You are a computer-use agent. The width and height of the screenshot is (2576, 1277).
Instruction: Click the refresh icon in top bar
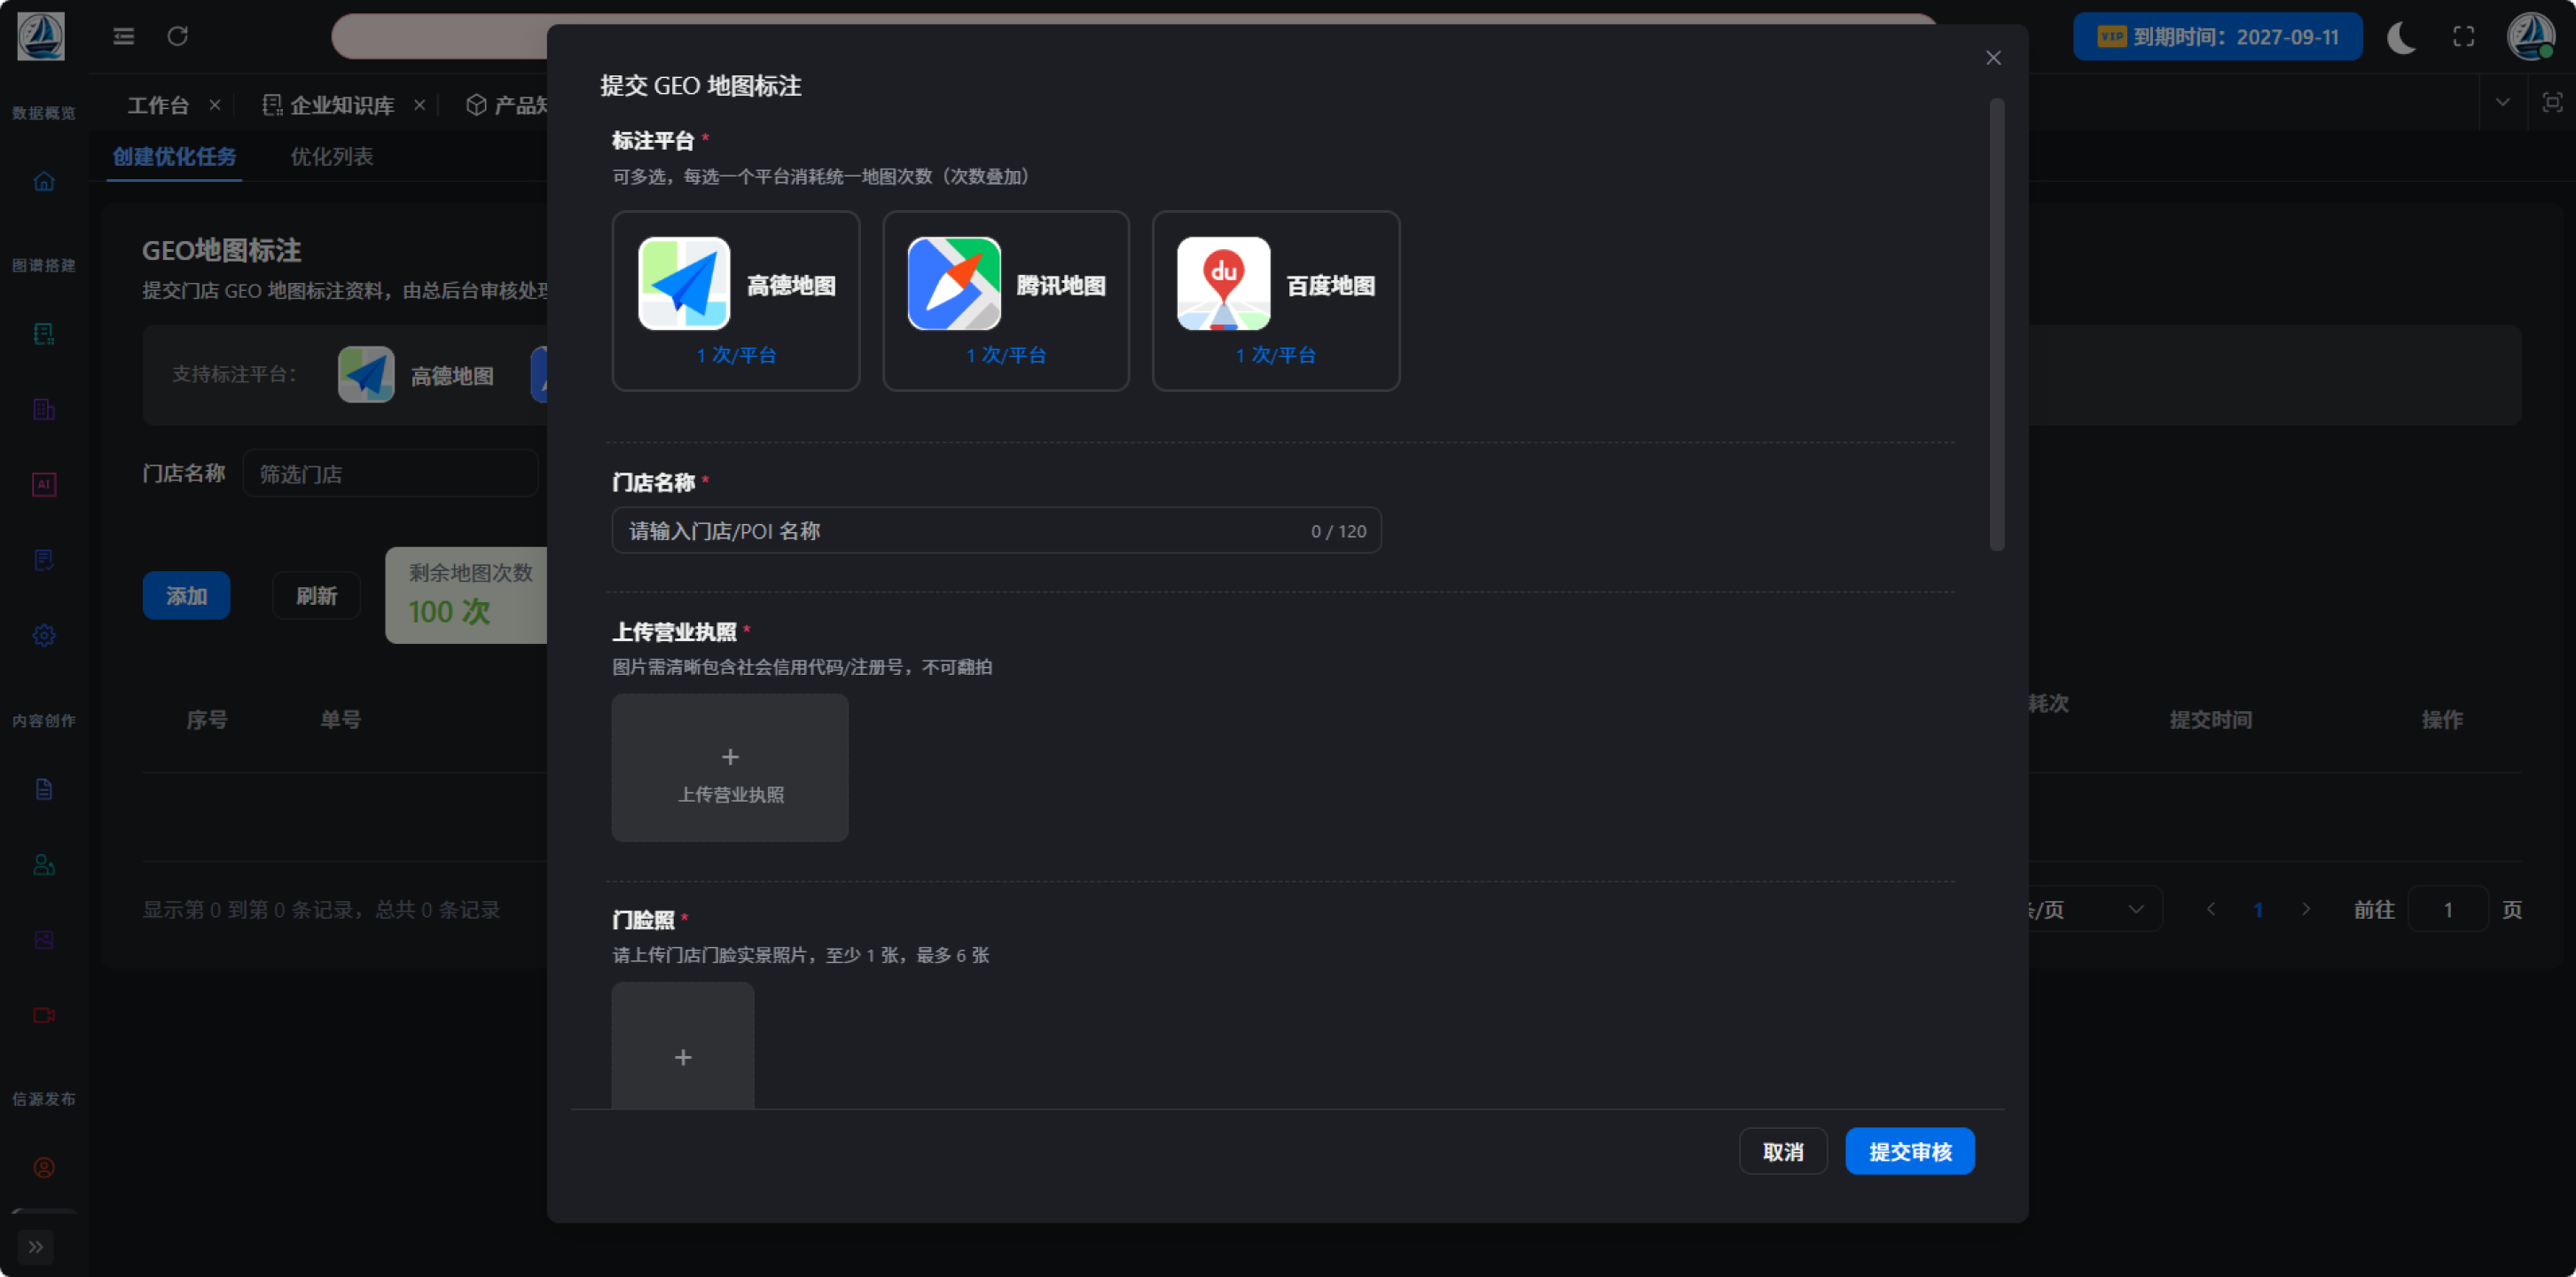pos(177,37)
